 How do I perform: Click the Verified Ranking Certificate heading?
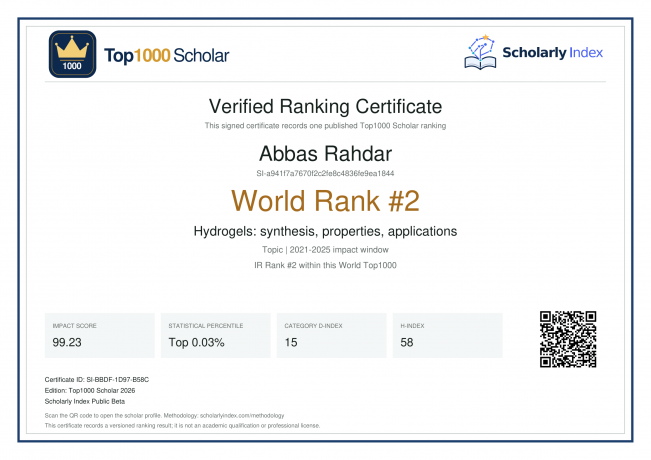(326, 106)
